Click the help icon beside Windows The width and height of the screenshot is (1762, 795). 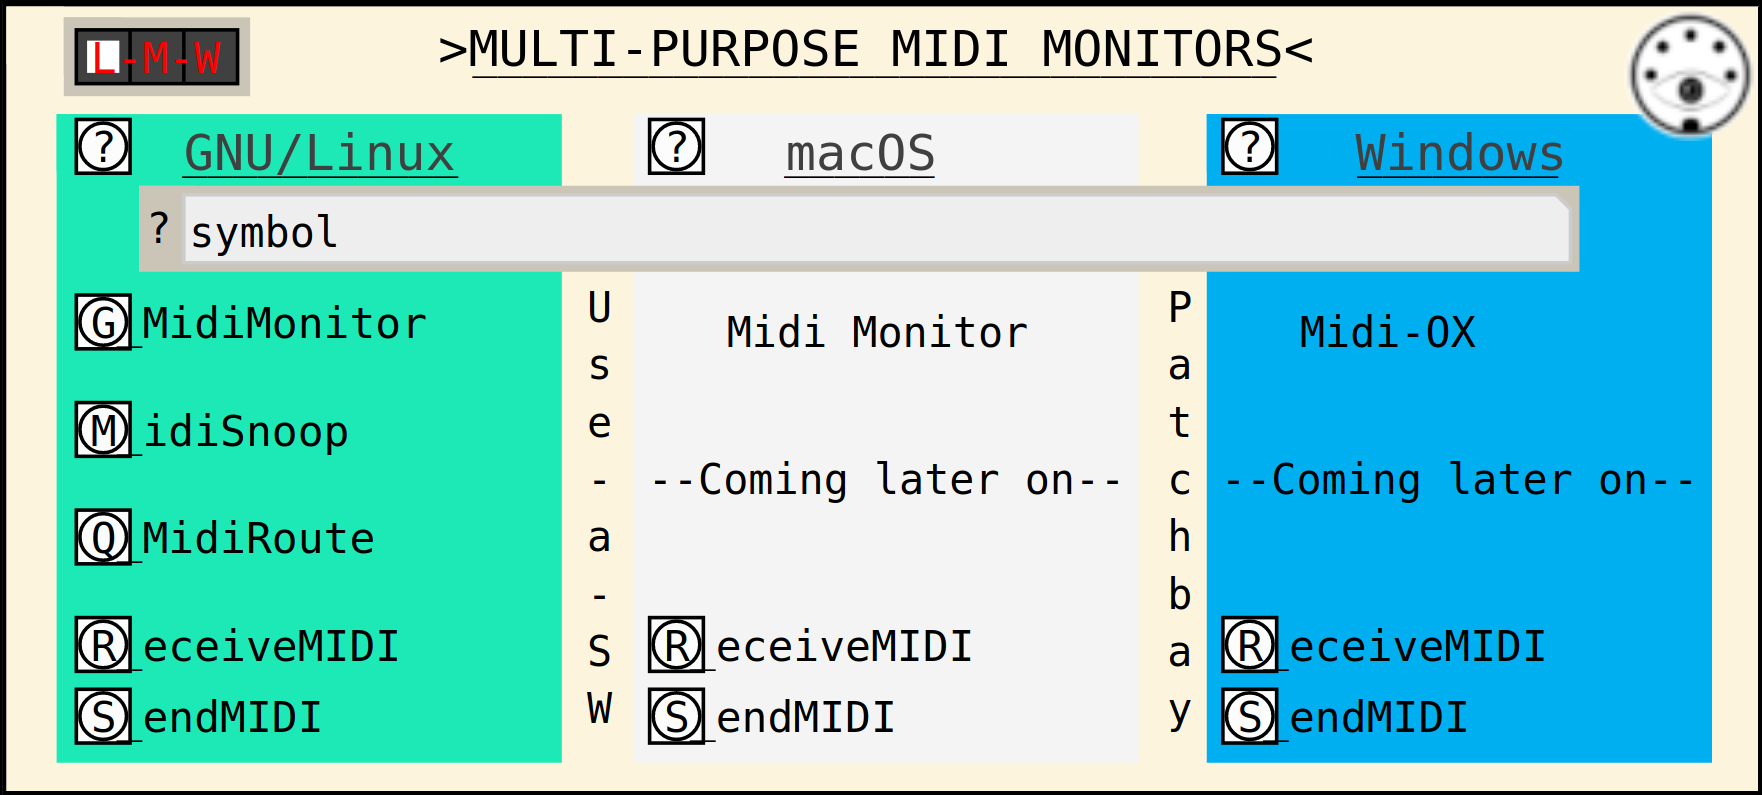pyautogui.click(x=1249, y=146)
